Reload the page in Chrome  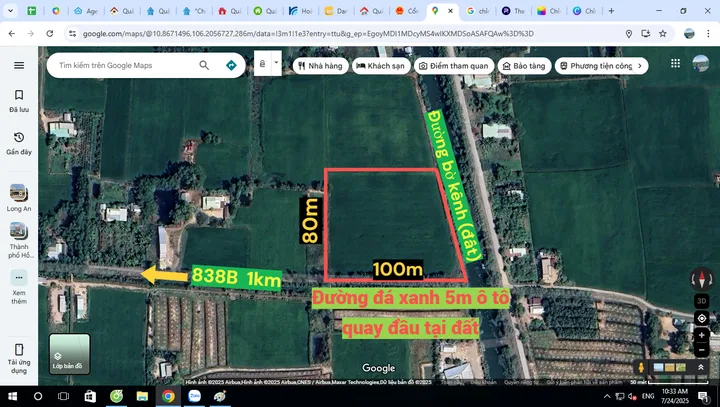tap(50, 34)
